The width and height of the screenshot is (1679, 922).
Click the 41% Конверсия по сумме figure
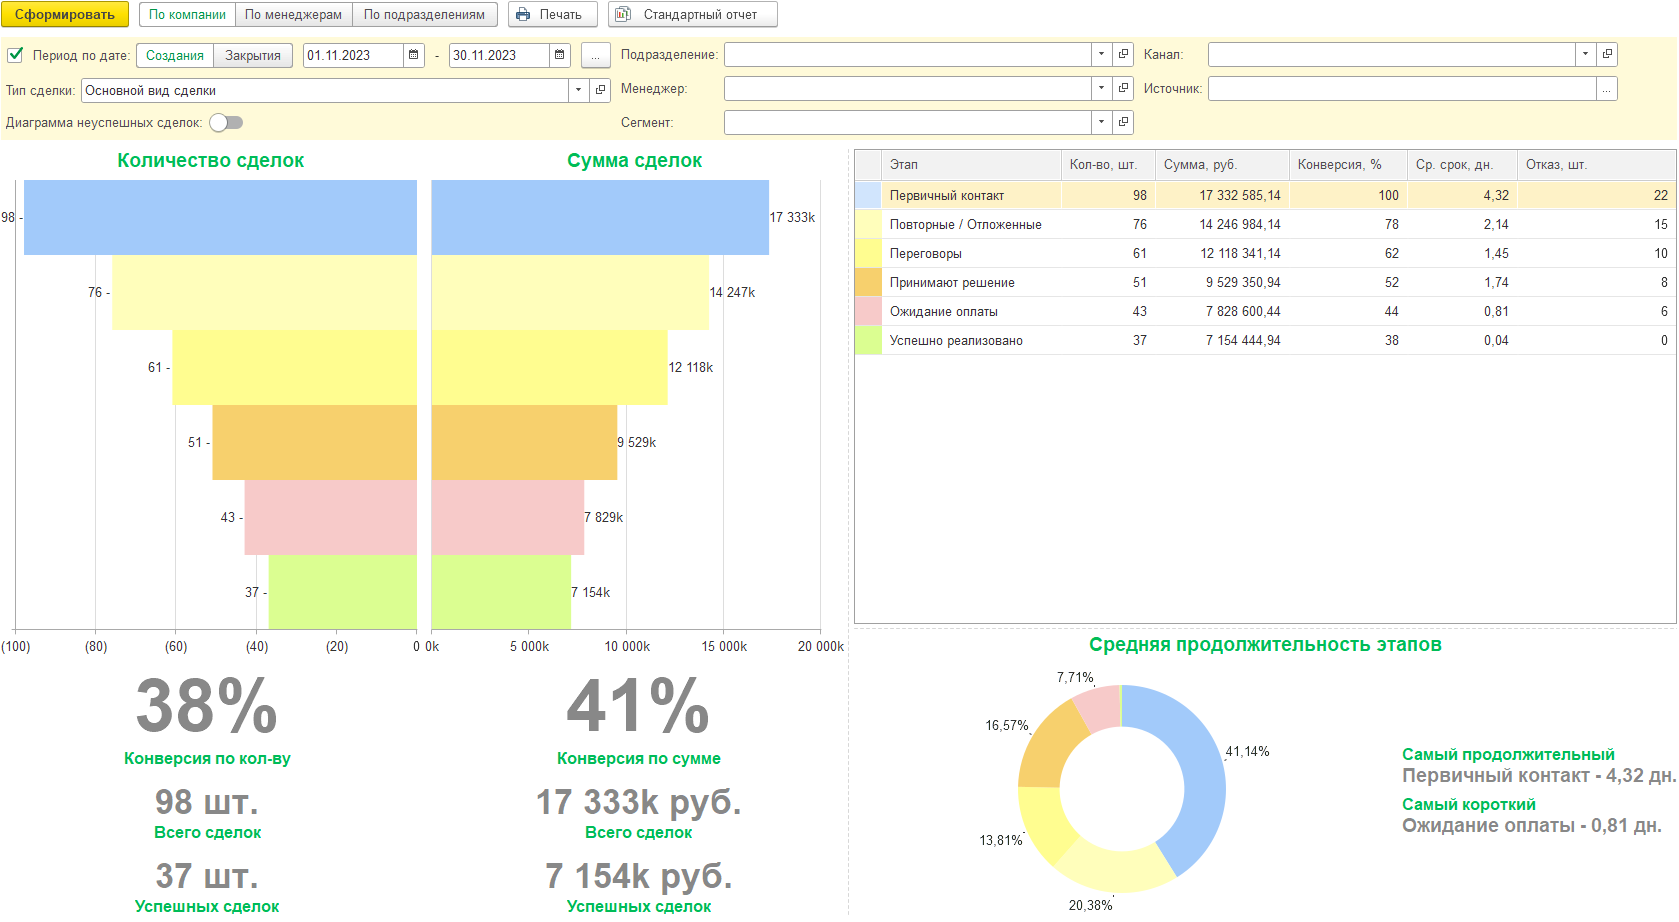tap(638, 706)
